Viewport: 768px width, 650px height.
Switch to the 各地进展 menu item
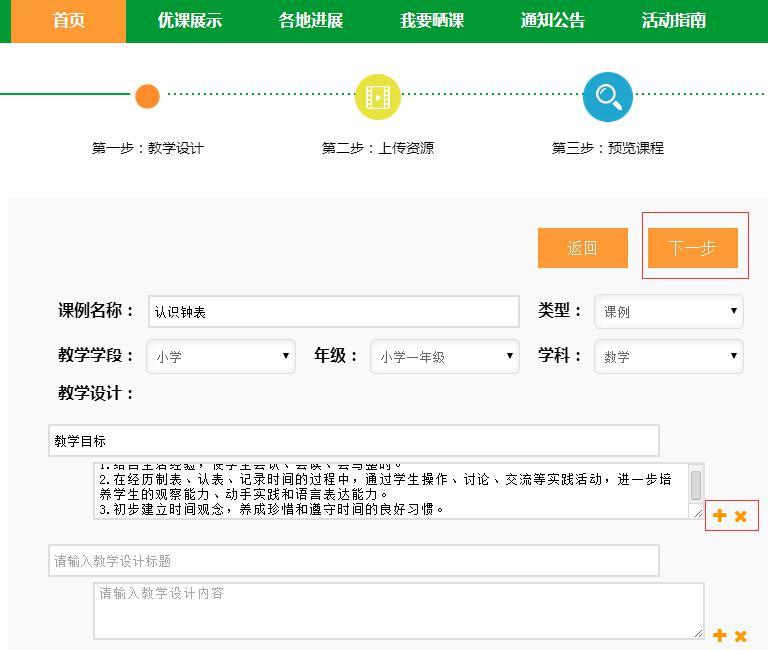(x=311, y=21)
